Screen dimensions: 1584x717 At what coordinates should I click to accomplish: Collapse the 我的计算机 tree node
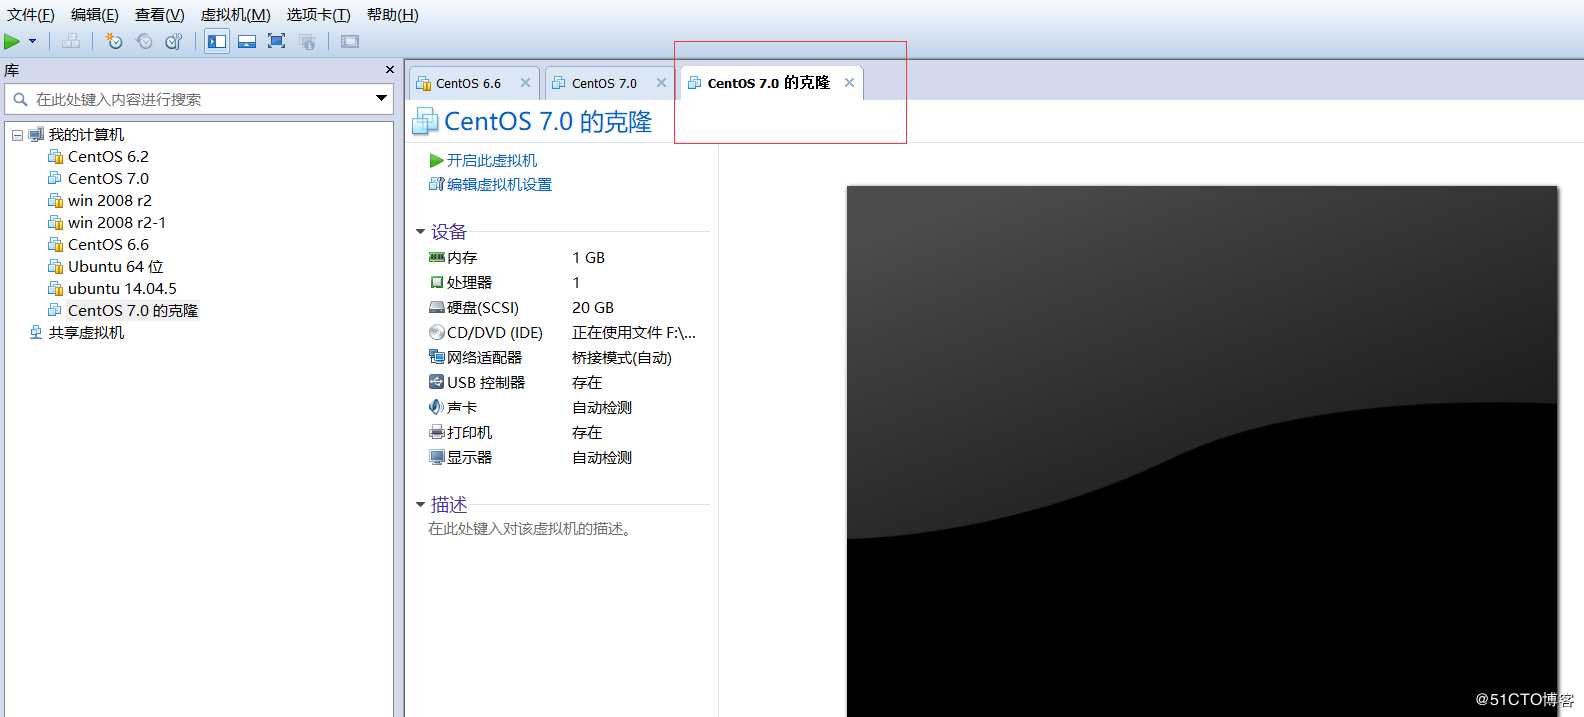tap(17, 135)
